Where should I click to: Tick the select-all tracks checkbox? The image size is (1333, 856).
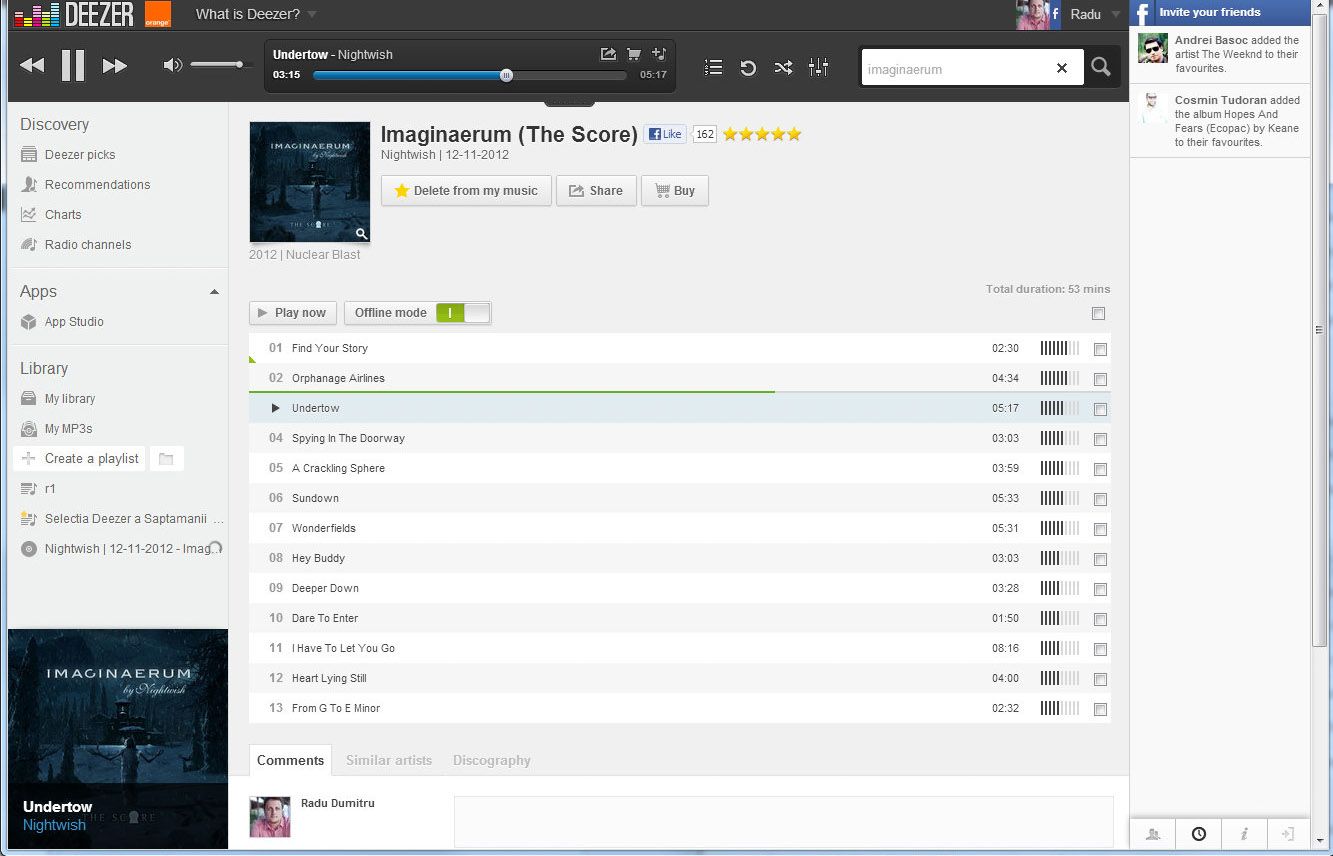[1099, 314]
